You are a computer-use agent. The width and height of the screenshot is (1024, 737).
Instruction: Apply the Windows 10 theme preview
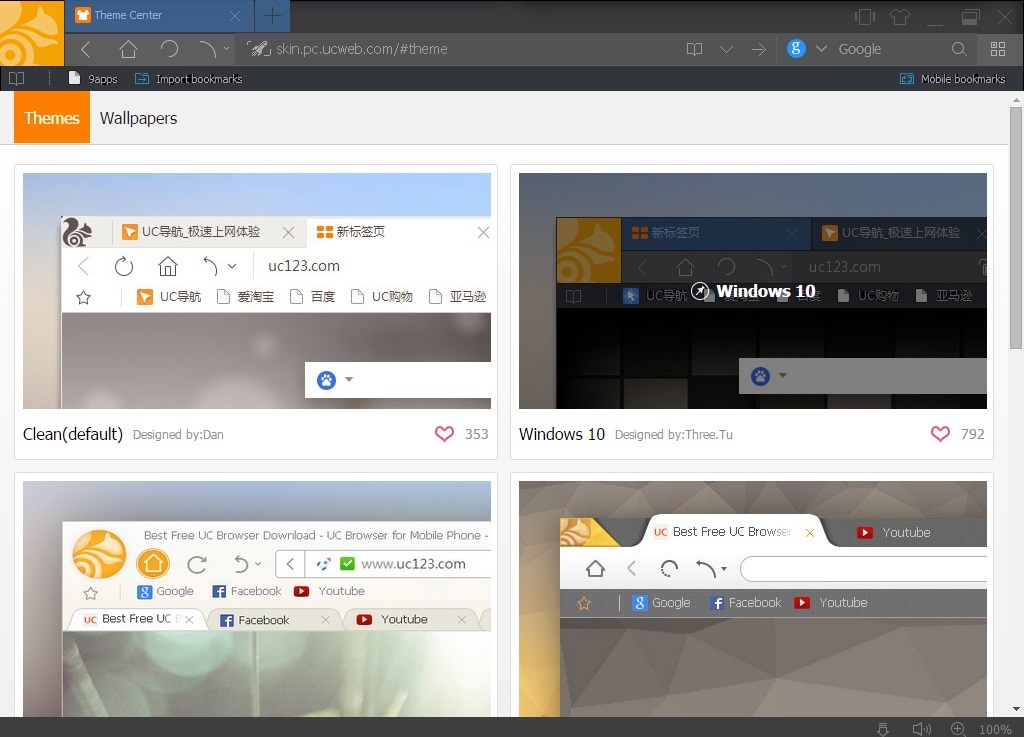click(753, 291)
